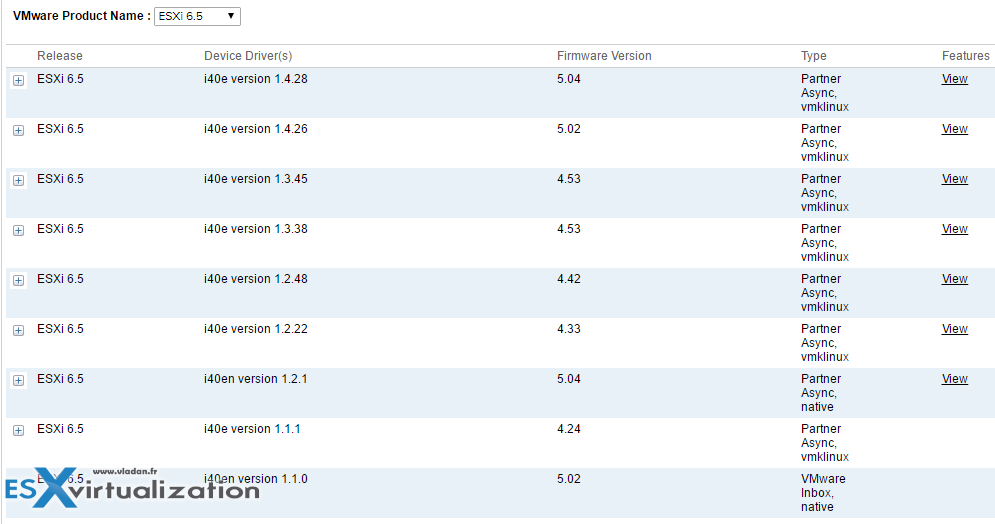Click plus icon for i40e version 1.2.22
Viewport: 995px width, 524px height.
coord(18,330)
